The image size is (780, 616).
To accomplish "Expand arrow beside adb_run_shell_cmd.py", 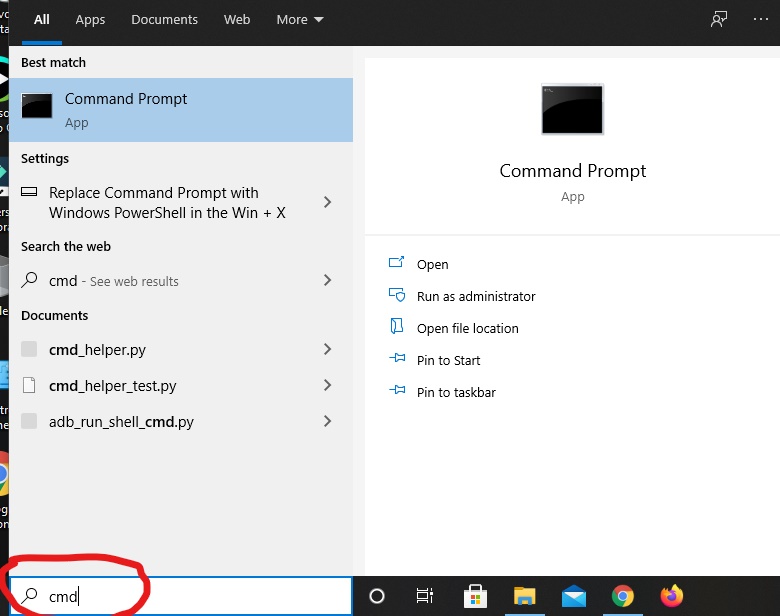I will [327, 421].
